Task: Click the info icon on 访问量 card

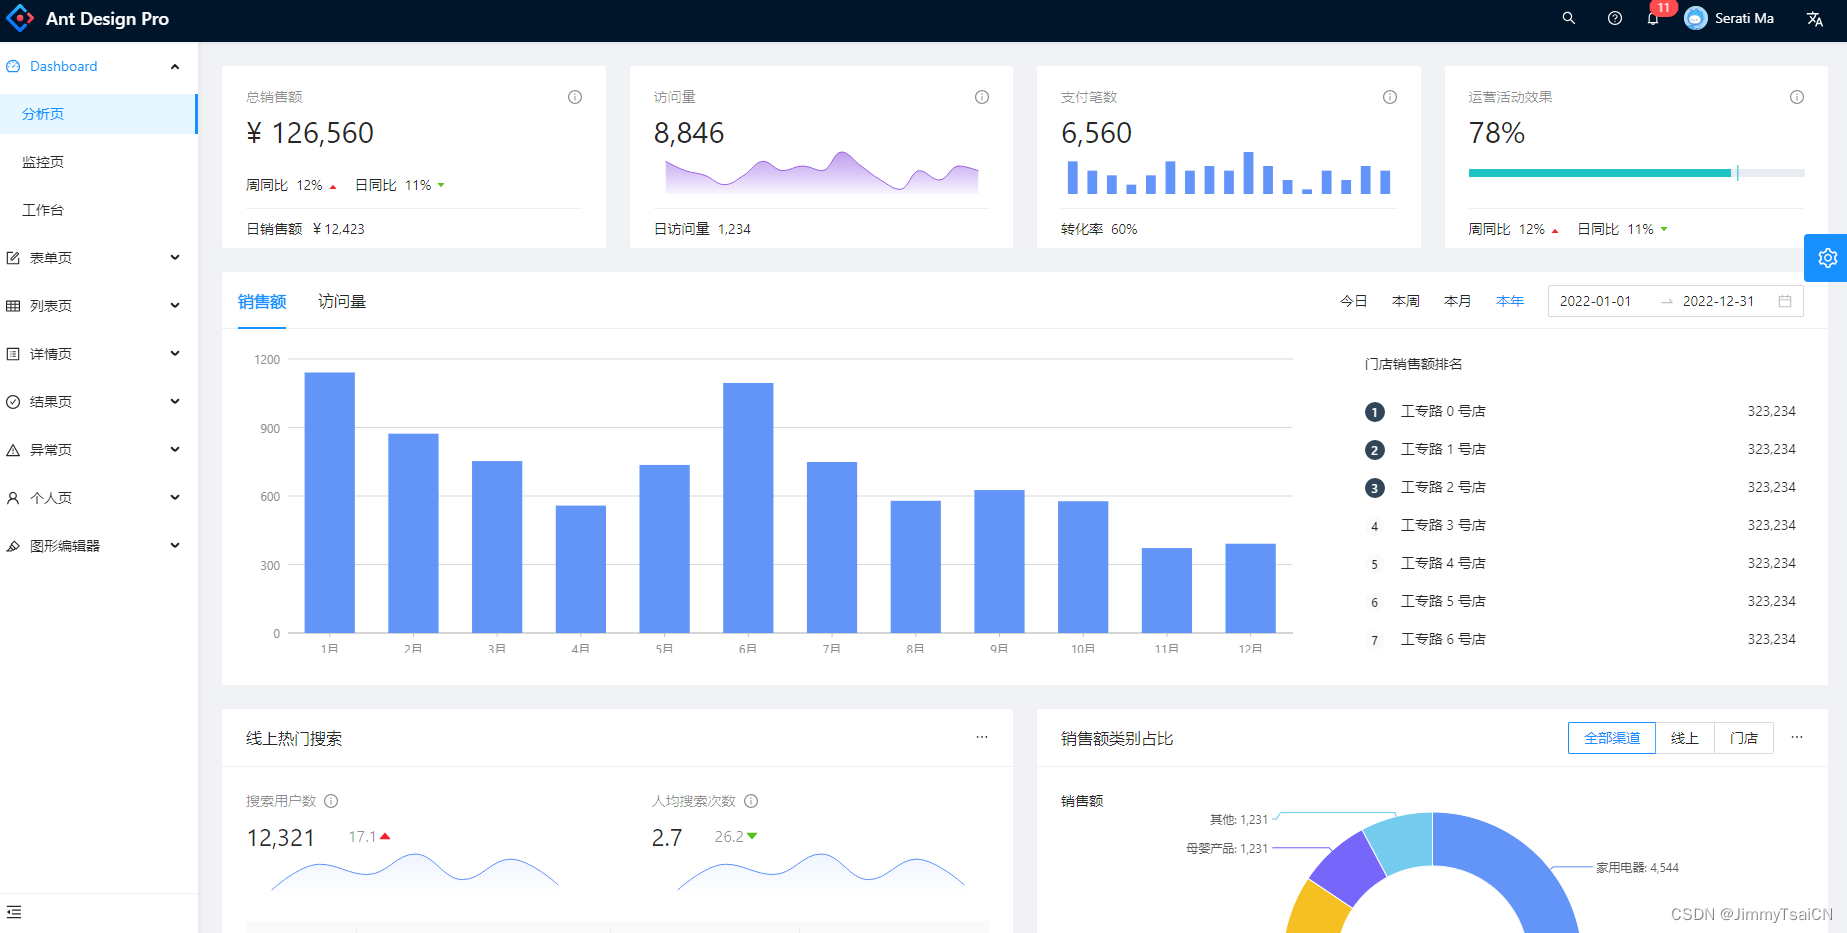Action: point(982,97)
